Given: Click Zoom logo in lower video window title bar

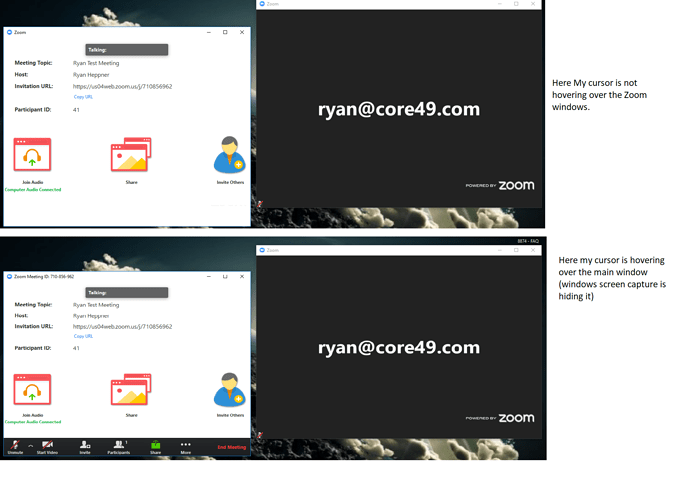Looking at the screenshot, I should click(x=262, y=250).
